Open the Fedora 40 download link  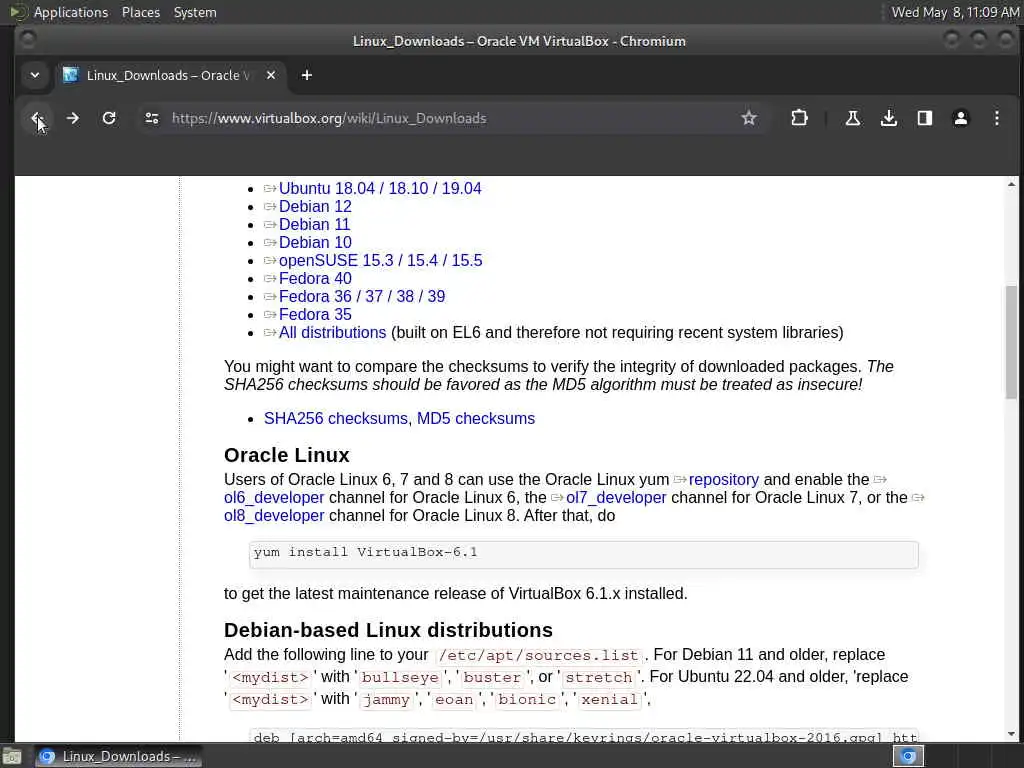(x=315, y=278)
